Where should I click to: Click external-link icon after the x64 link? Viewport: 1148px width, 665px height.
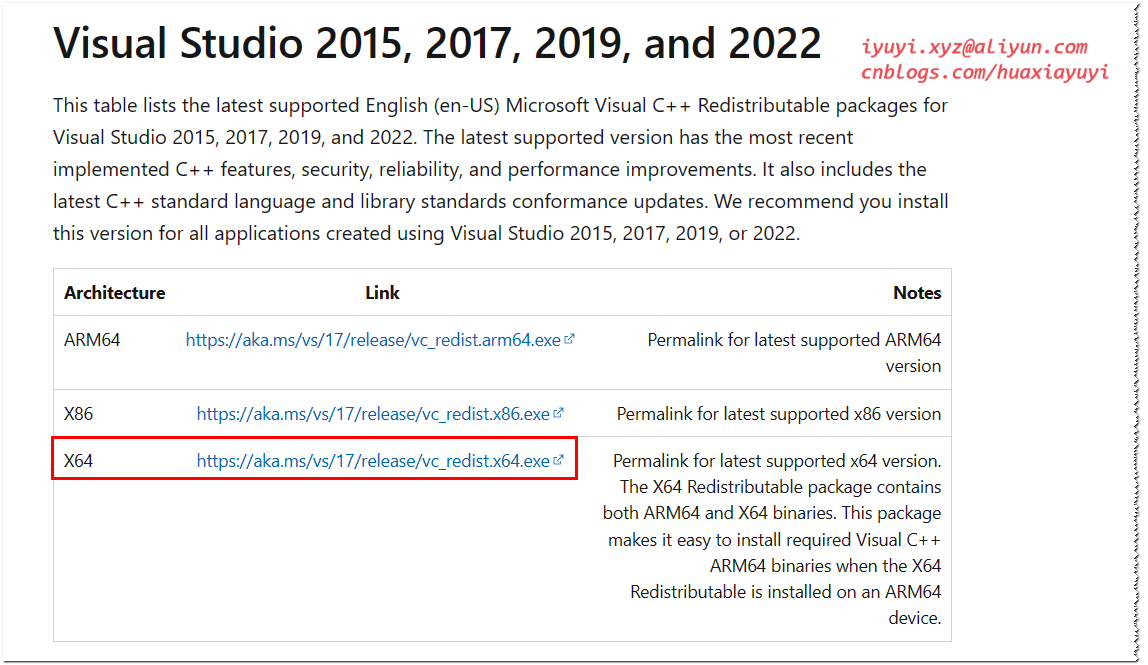pos(559,460)
